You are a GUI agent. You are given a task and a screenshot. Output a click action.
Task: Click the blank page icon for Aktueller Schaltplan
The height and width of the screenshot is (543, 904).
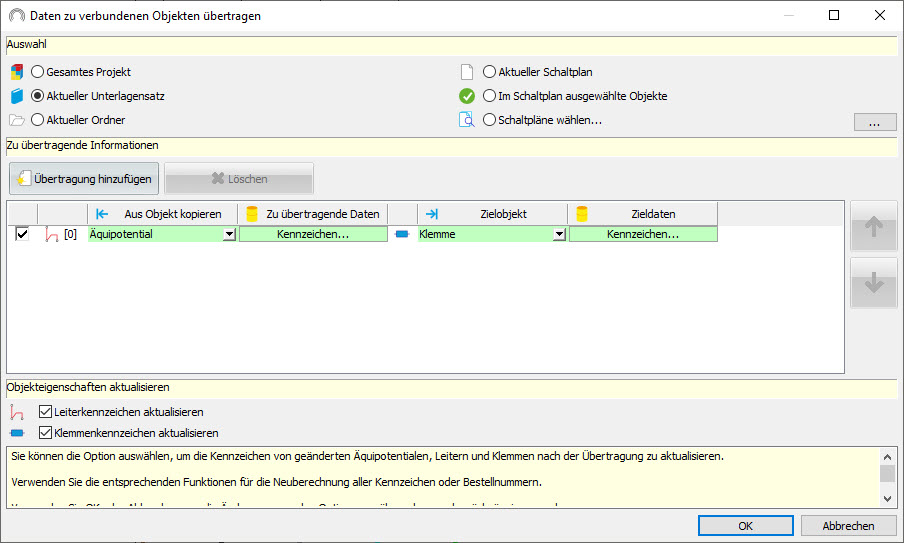pos(466,72)
